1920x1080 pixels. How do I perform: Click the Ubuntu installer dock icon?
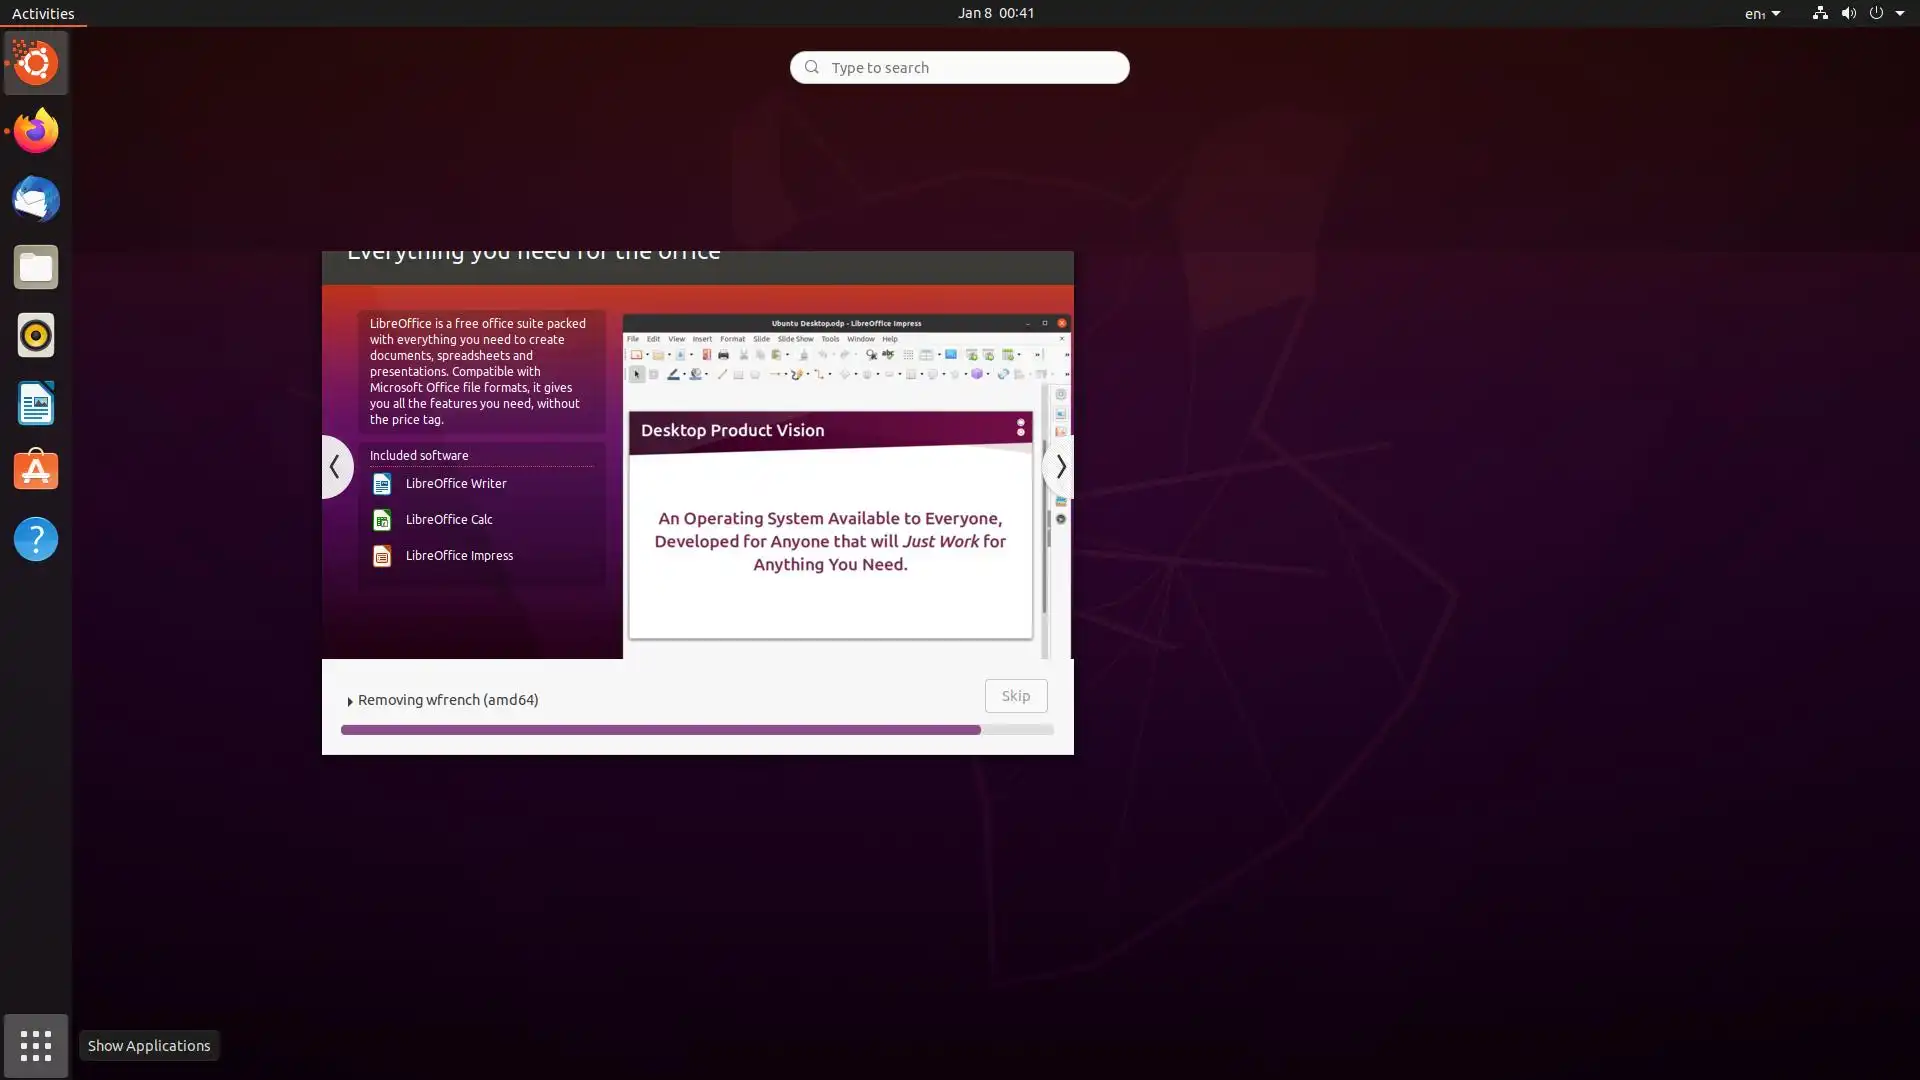point(36,63)
